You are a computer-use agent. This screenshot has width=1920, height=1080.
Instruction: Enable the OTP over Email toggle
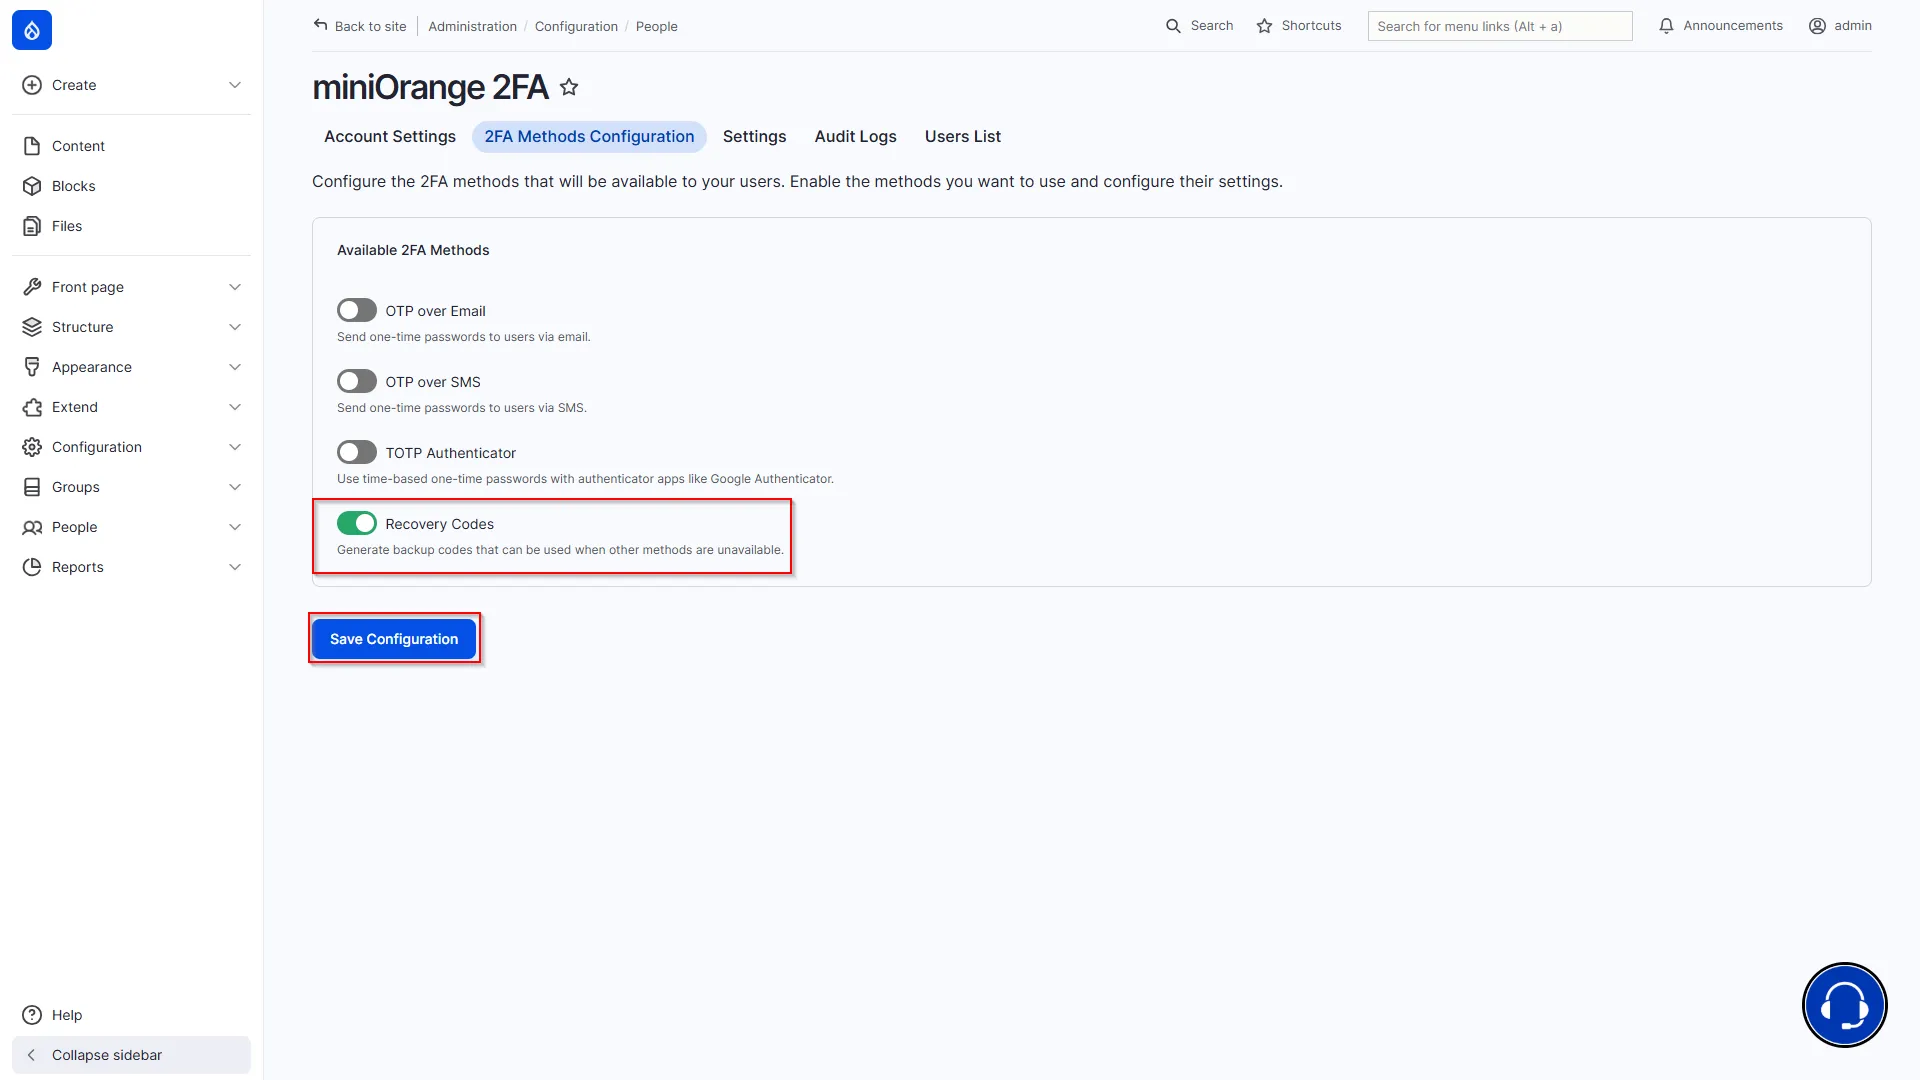click(x=357, y=311)
